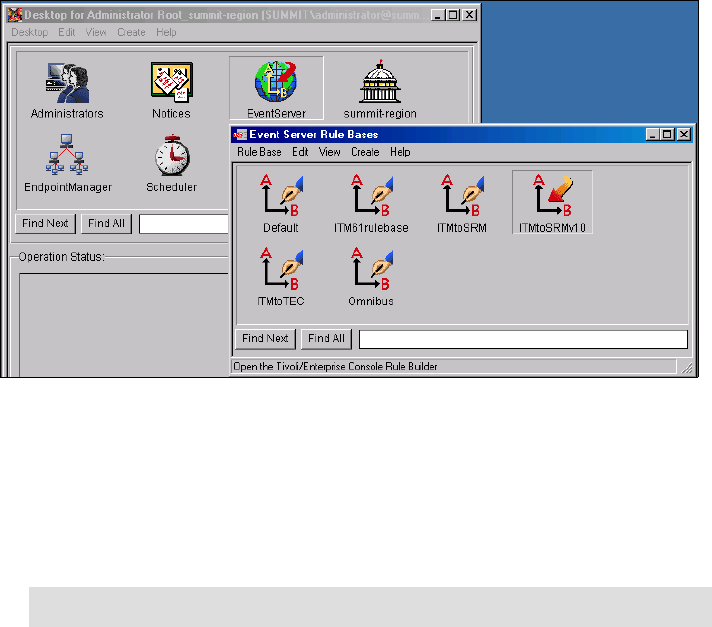Image resolution: width=712 pixels, height=627 pixels.
Task: Open the summit-region policy region icon
Action: [380, 82]
